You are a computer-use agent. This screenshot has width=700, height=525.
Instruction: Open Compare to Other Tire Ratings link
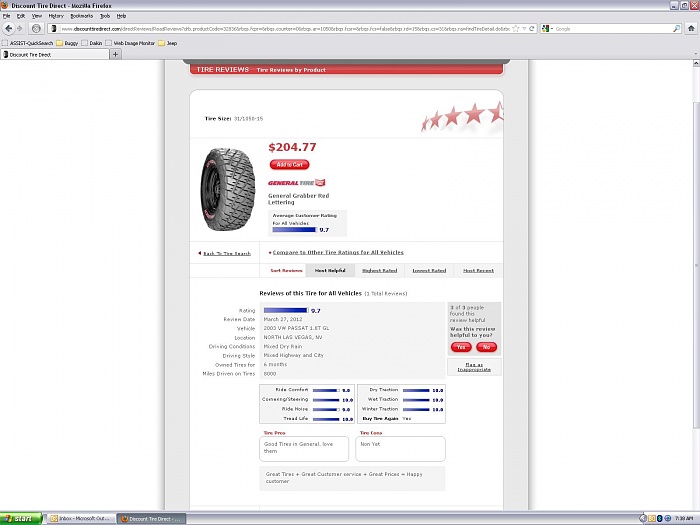point(338,252)
